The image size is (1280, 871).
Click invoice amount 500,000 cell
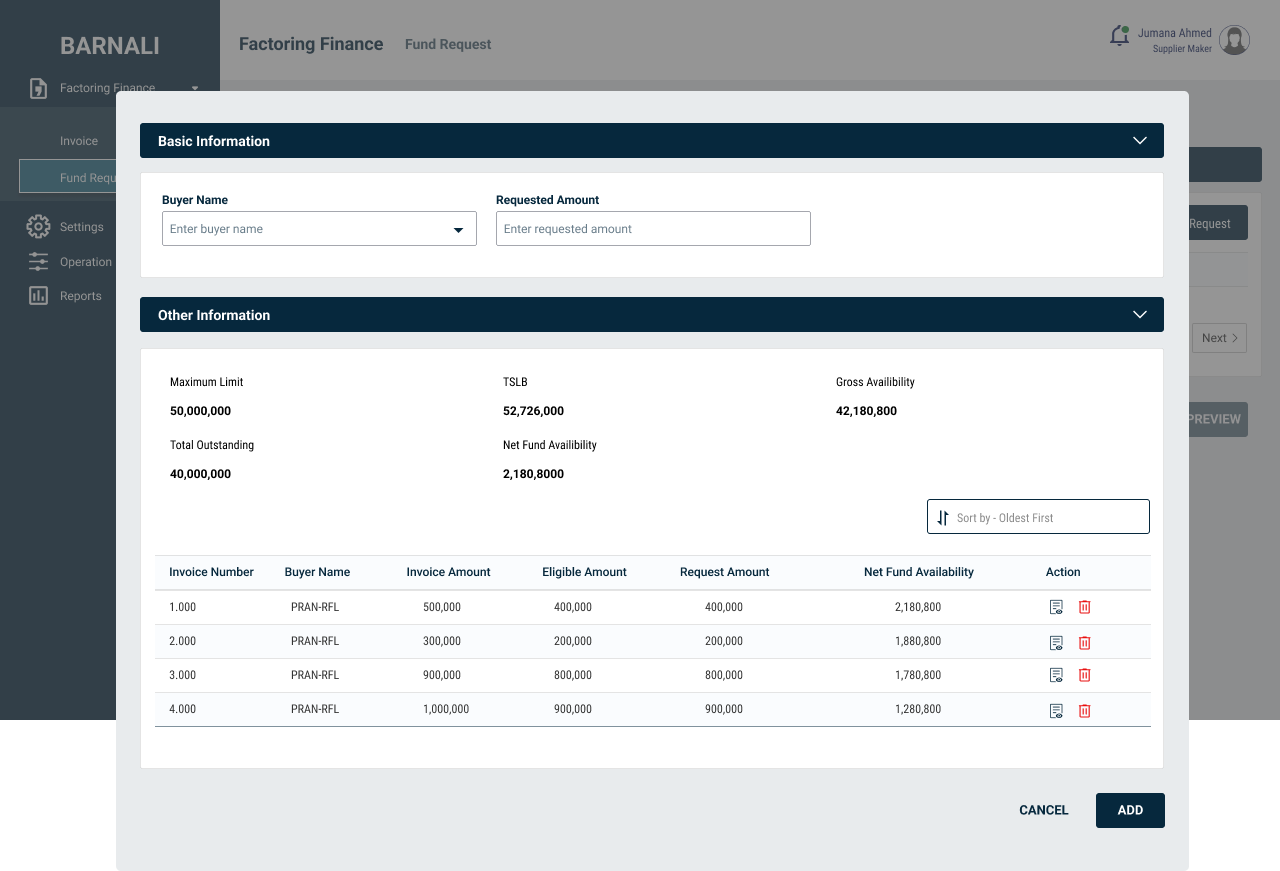[x=442, y=607]
